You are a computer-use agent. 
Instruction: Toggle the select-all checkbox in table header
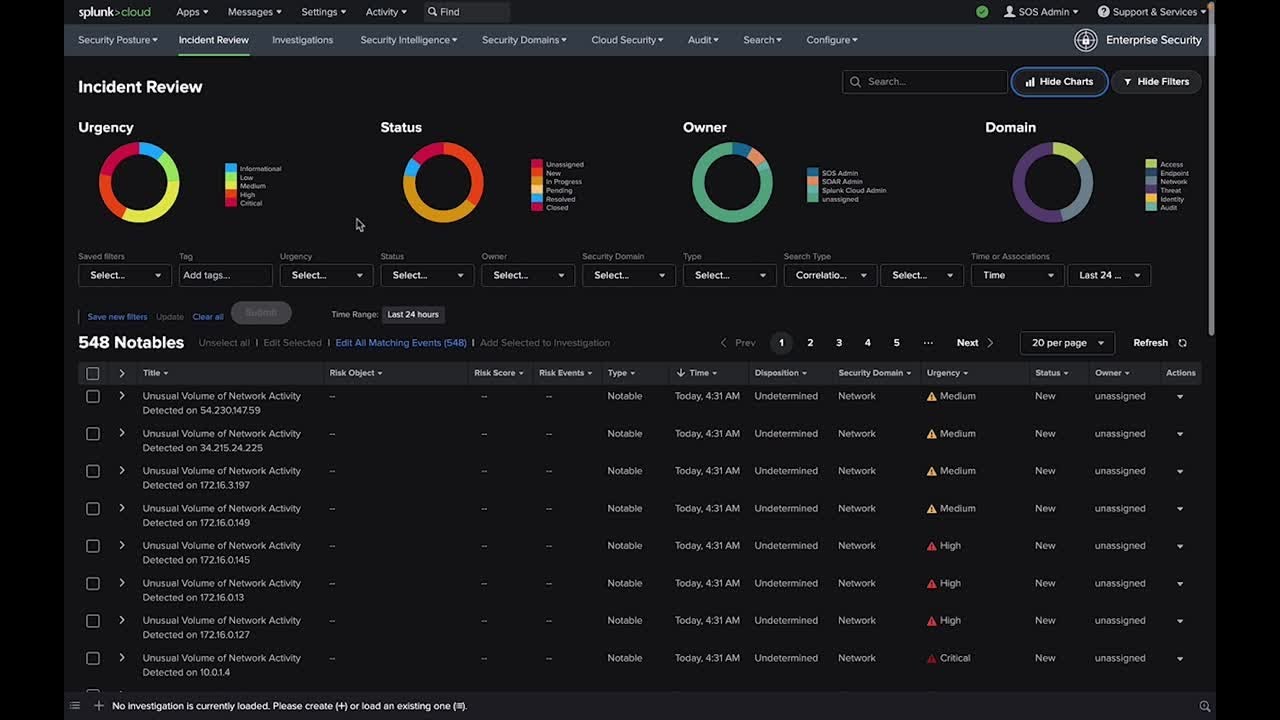click(93, 373)
